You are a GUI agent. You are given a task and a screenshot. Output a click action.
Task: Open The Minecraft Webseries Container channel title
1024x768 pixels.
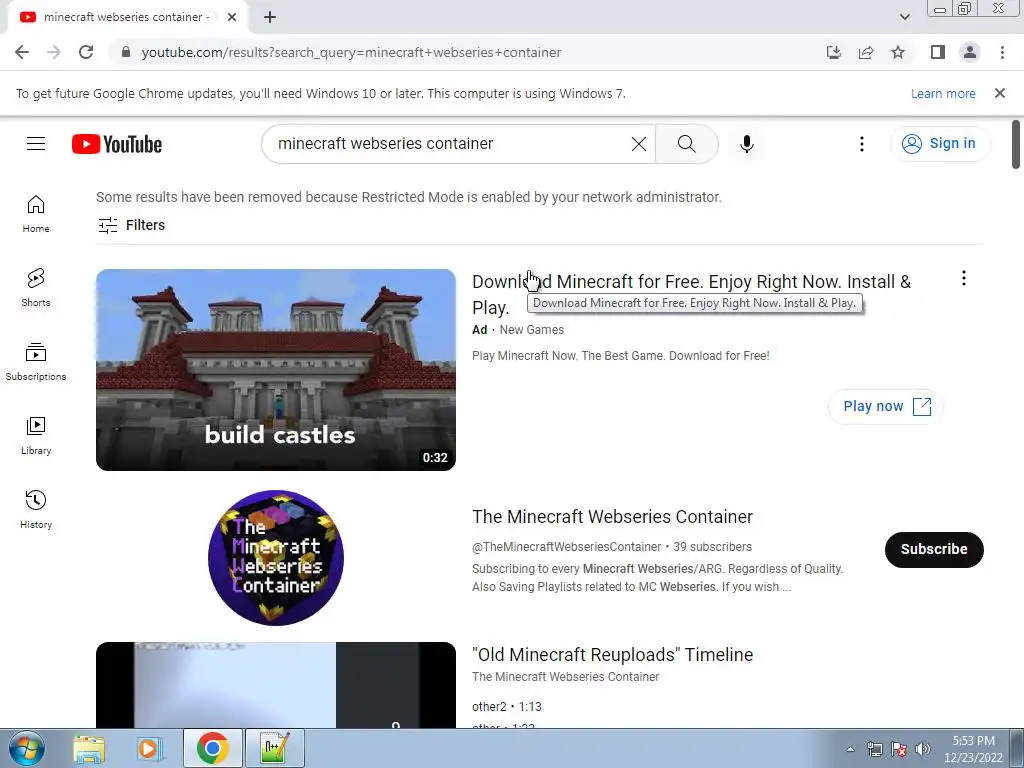click(x=612, y=517)
